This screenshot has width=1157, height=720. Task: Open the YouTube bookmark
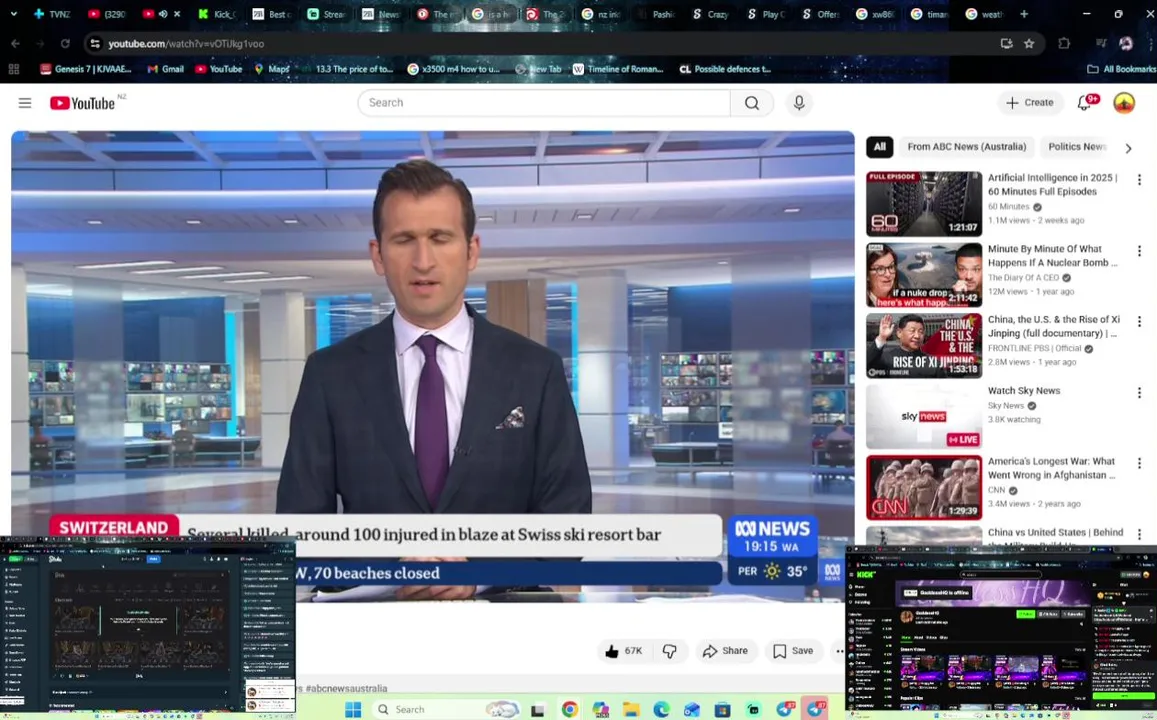point(218,69)
